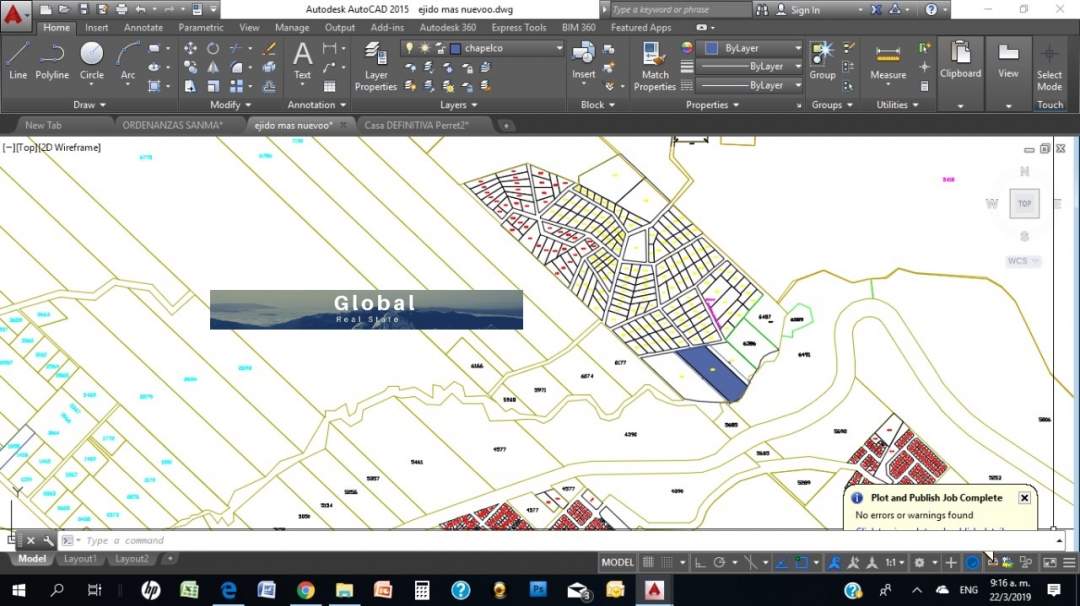Image resolution: width=1080 pixels, height=606 pixels.
Task: Click the Autodesk Exchange X icon
Action: 876,10
